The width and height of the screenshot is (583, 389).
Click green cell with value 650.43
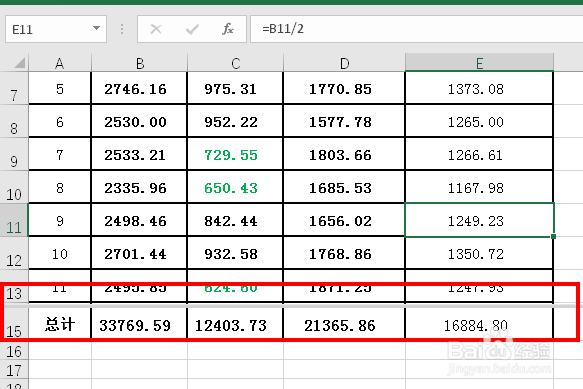235,187
